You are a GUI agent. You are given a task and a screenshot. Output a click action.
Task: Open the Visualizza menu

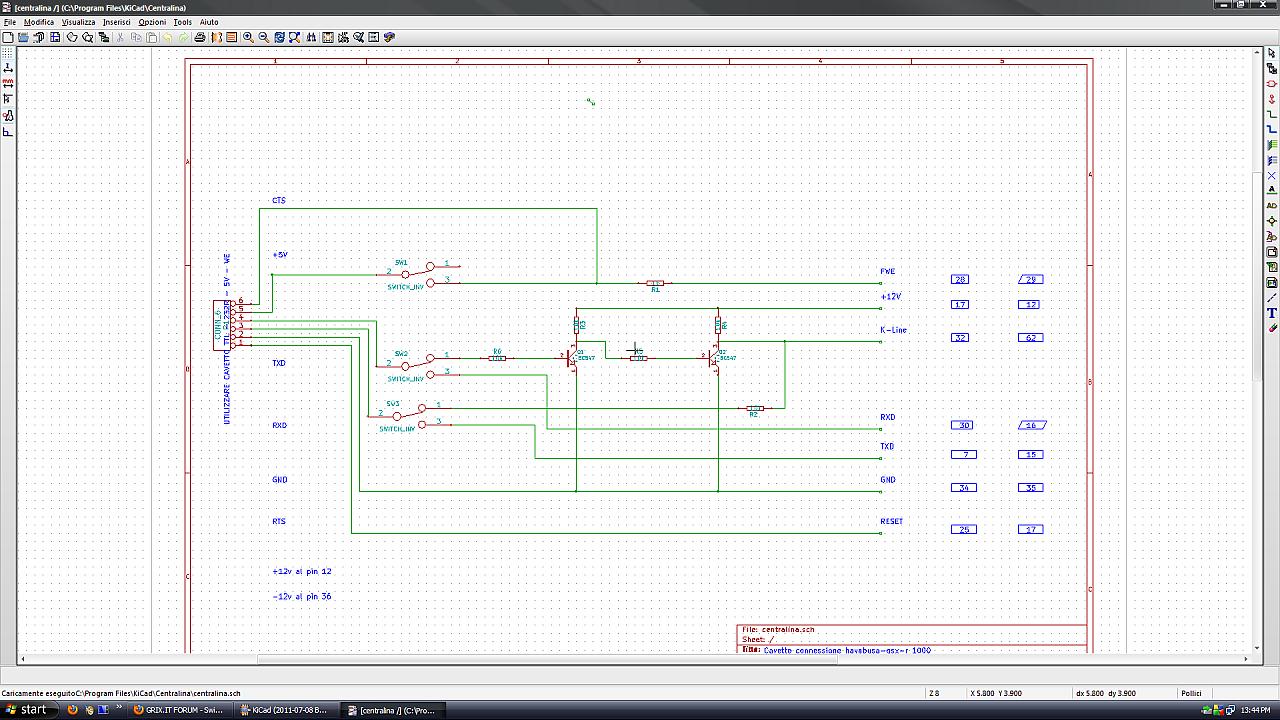click(78, 22)
